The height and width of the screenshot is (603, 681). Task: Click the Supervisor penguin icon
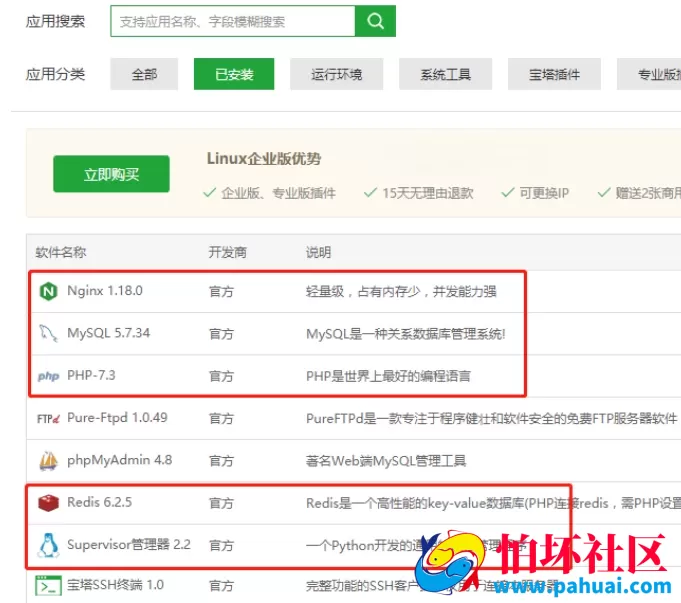pos(48,545)
